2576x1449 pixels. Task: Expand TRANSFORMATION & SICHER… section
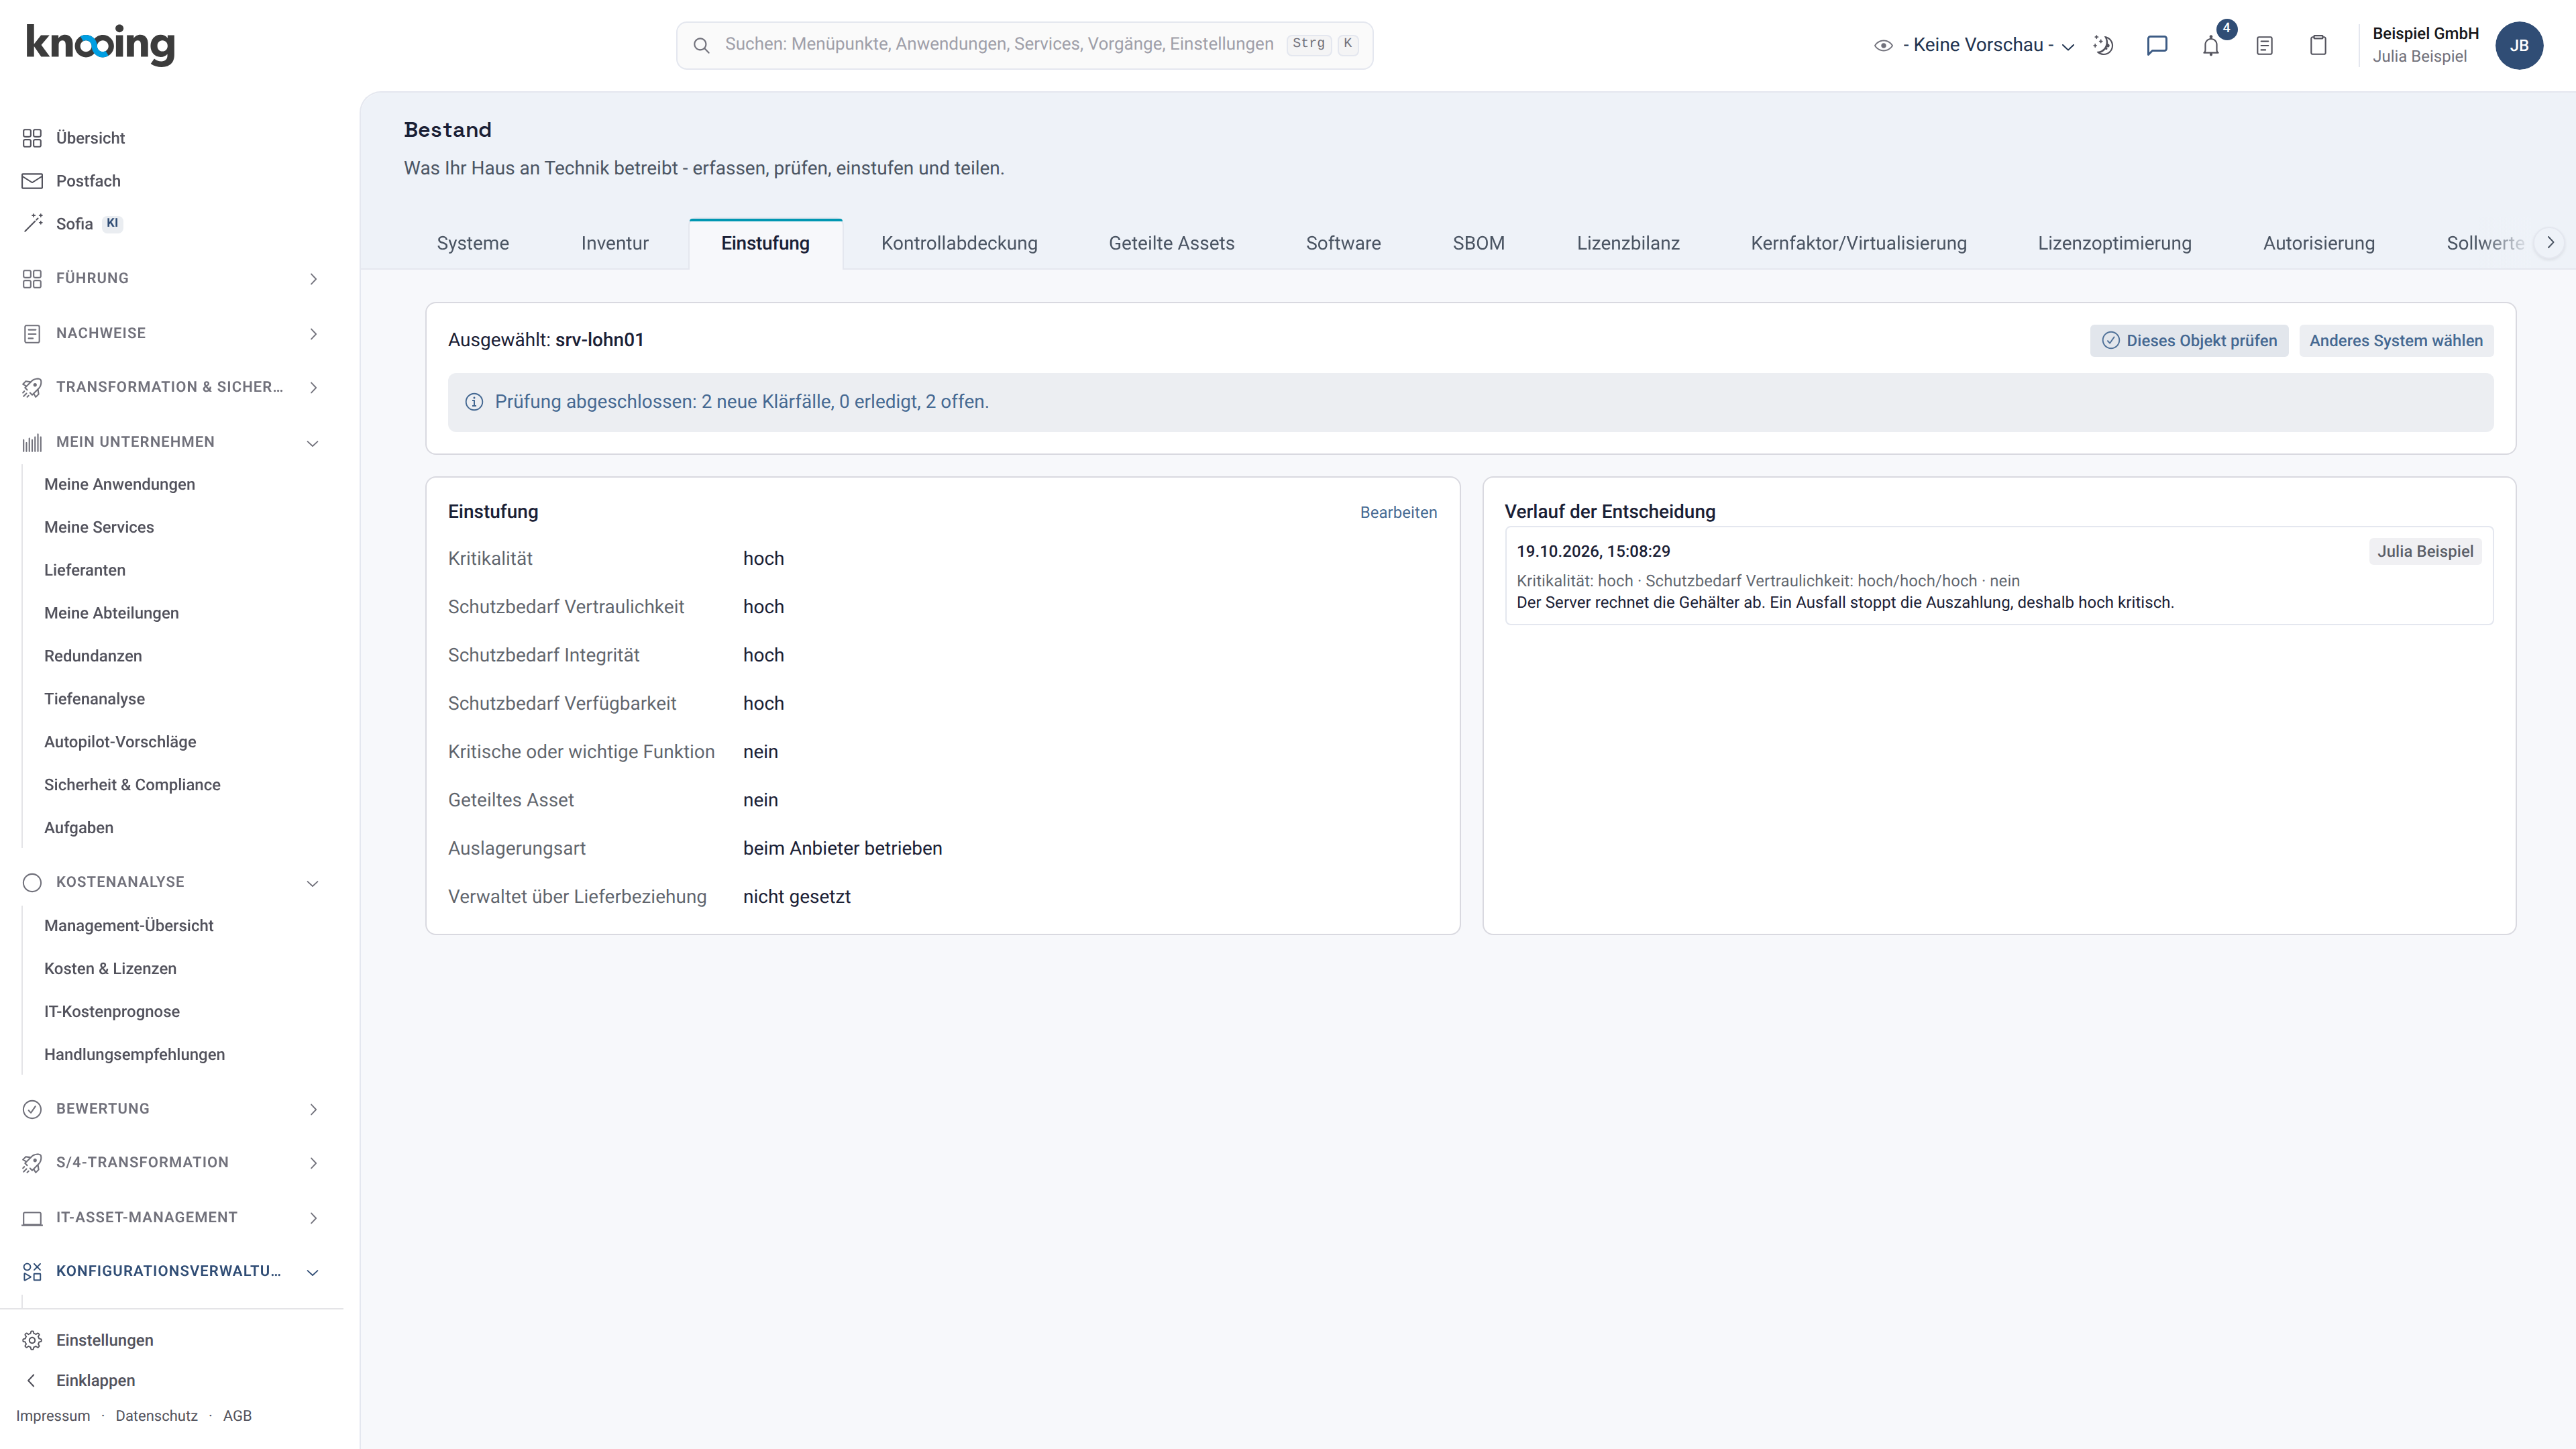[x=172, y=387]
